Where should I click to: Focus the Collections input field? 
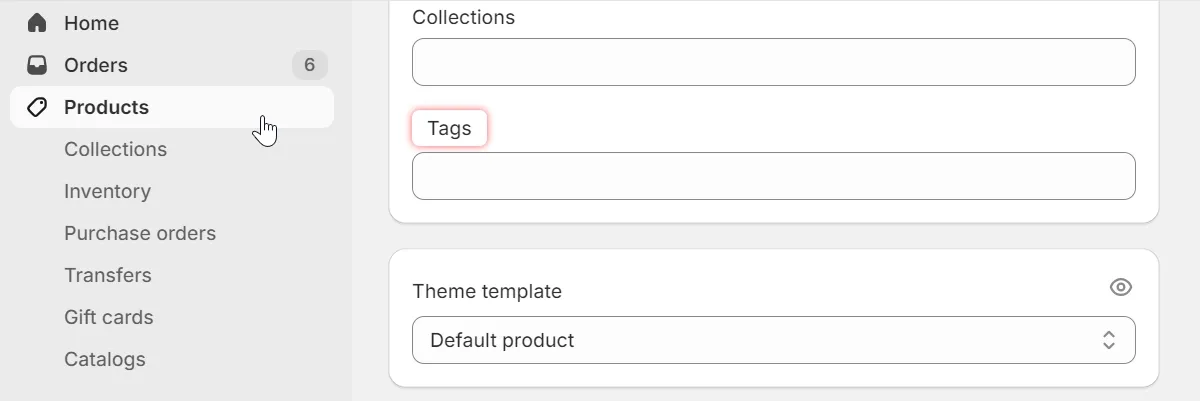click(x=773, y=62)
